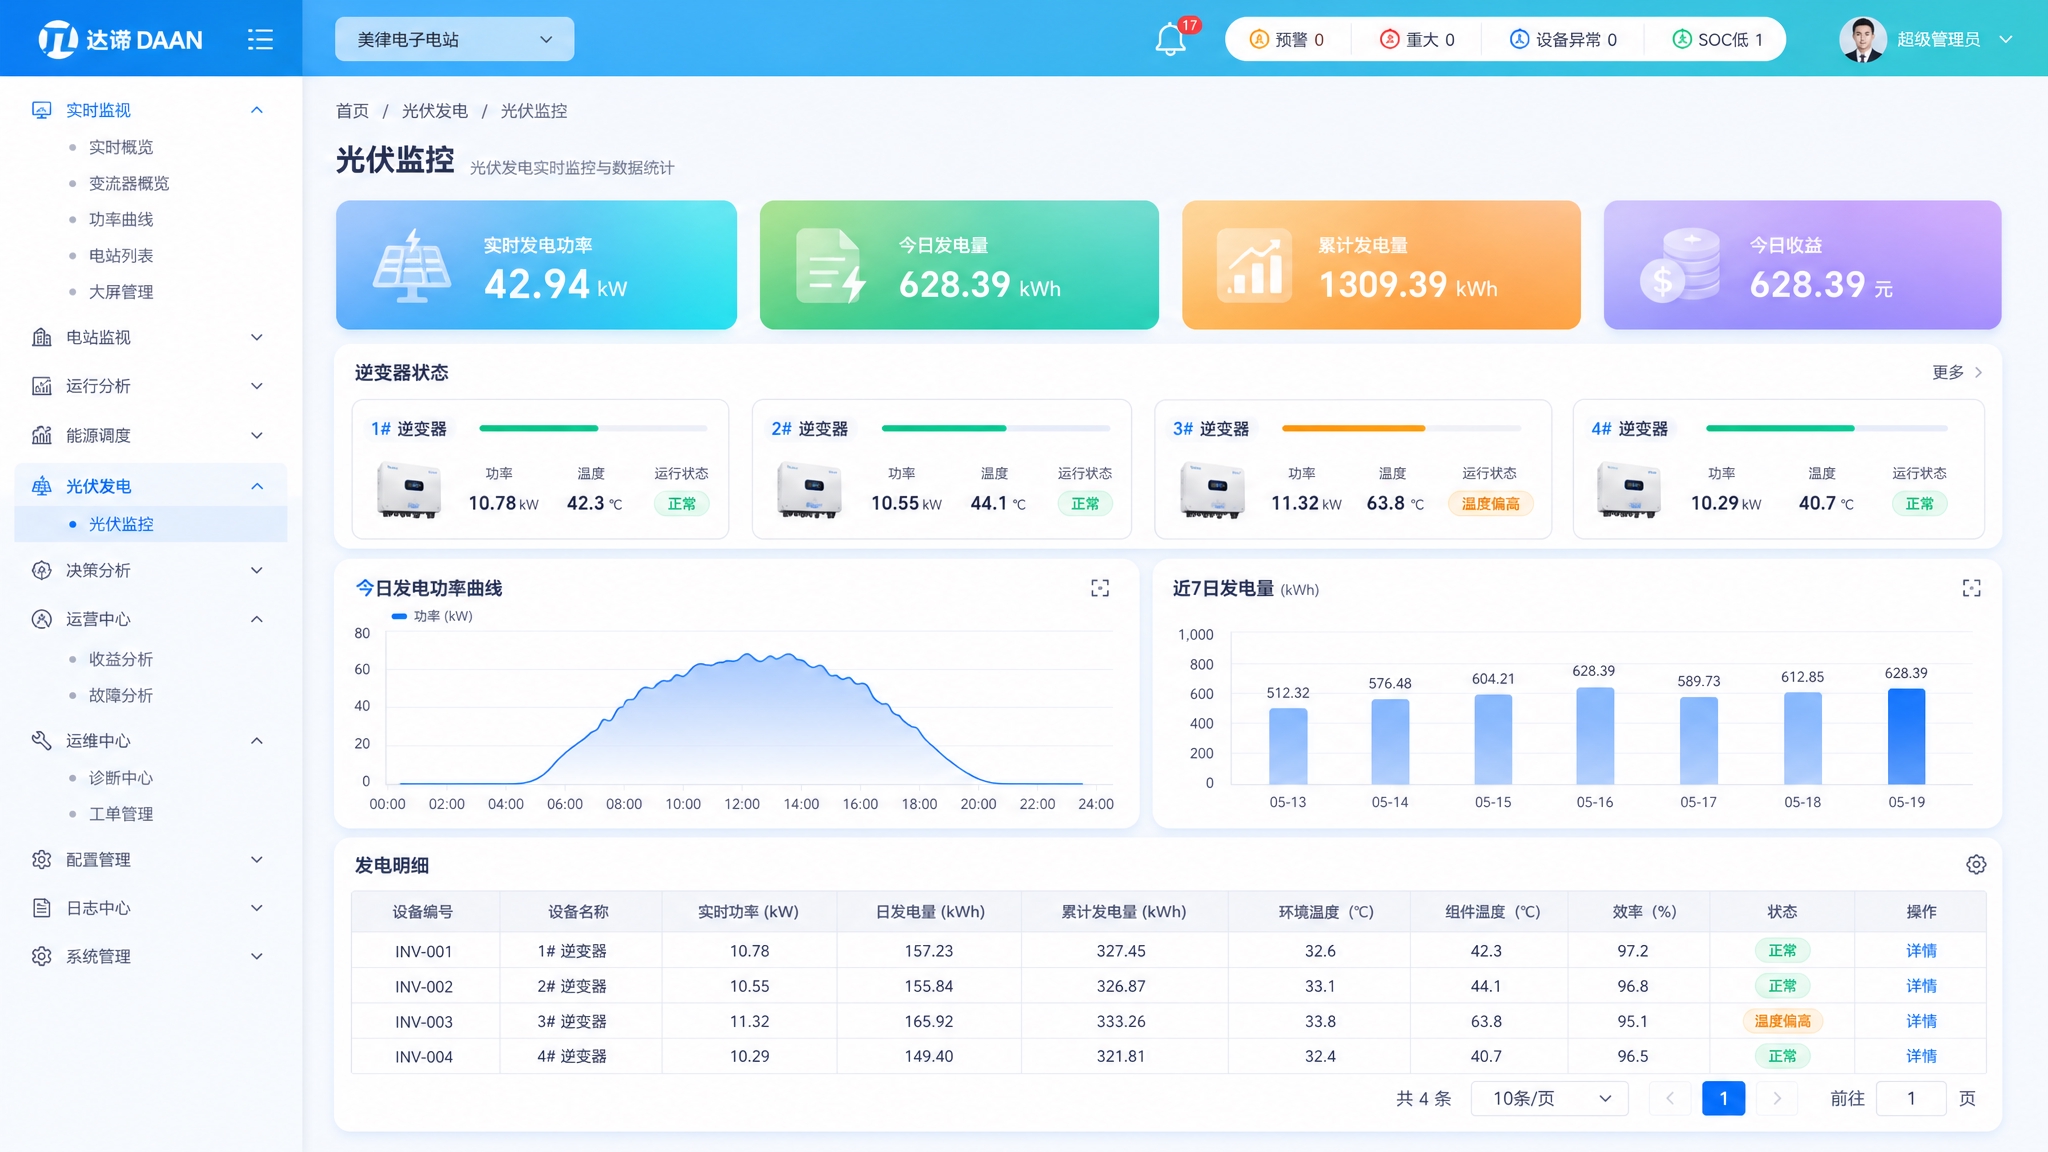Screen dimensions: 2048x1152
Task: Click the 运行分析 chart icon
Action: click(41, 386)
